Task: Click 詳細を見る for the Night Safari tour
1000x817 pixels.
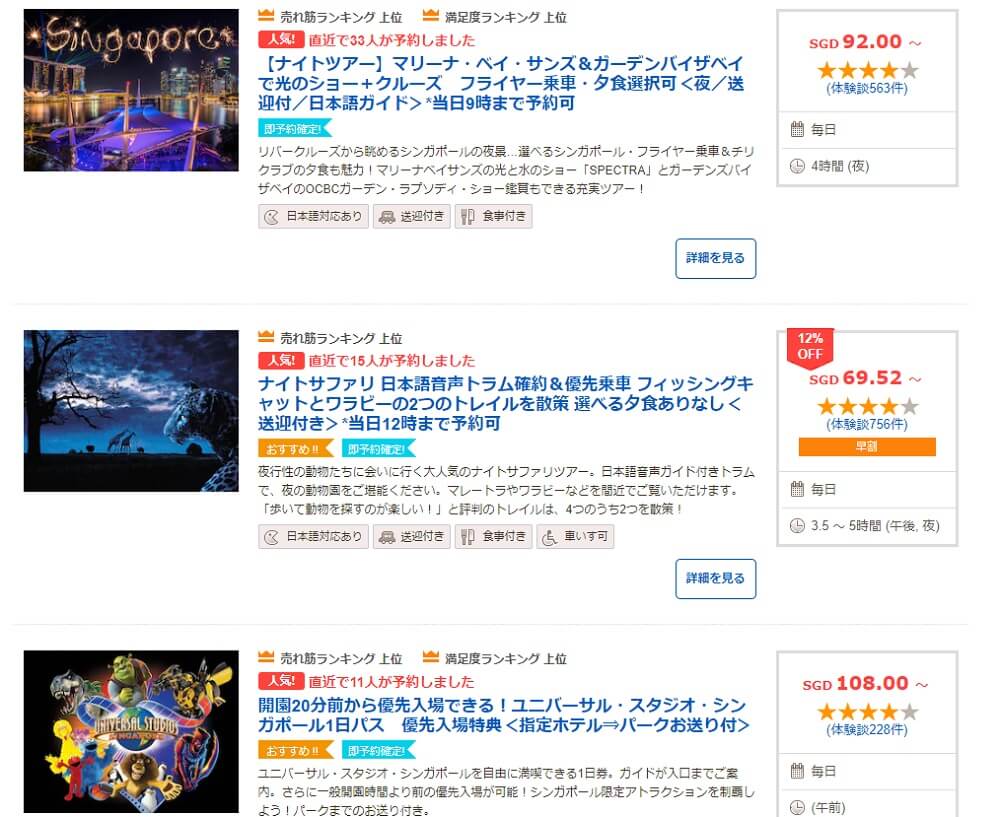Action: (x=716, y=578)
